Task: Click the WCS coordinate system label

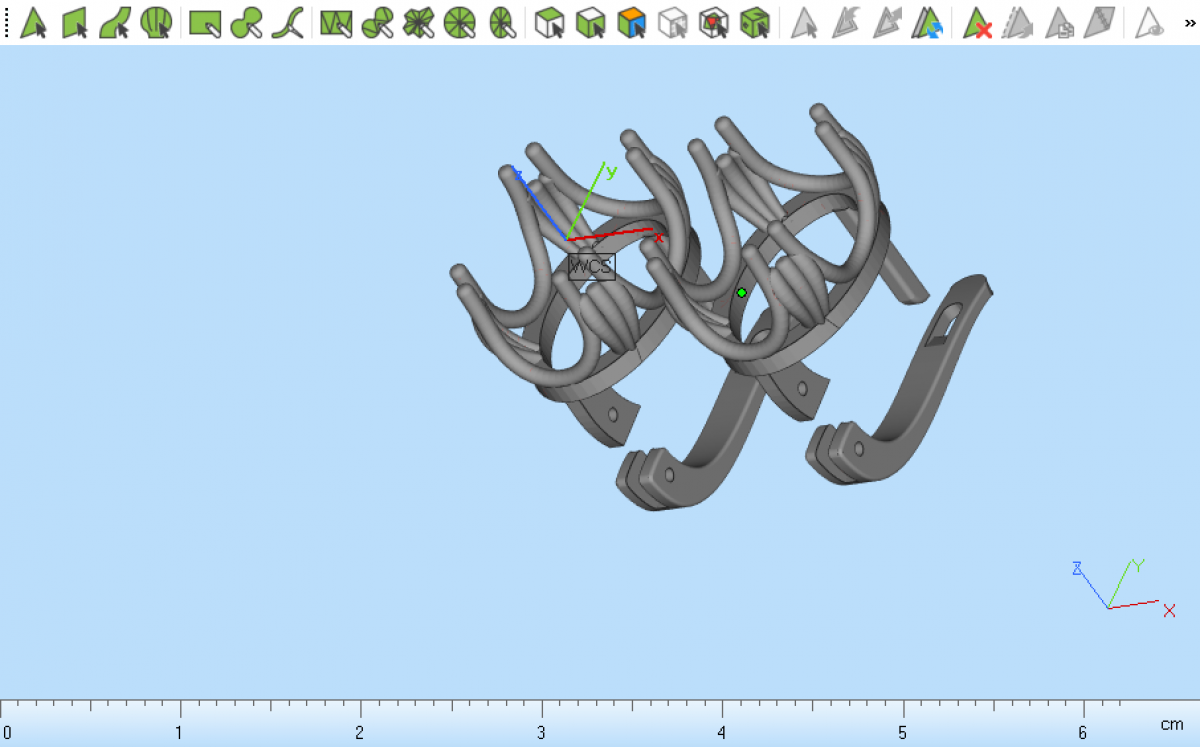Action: (x=591, y=267)
